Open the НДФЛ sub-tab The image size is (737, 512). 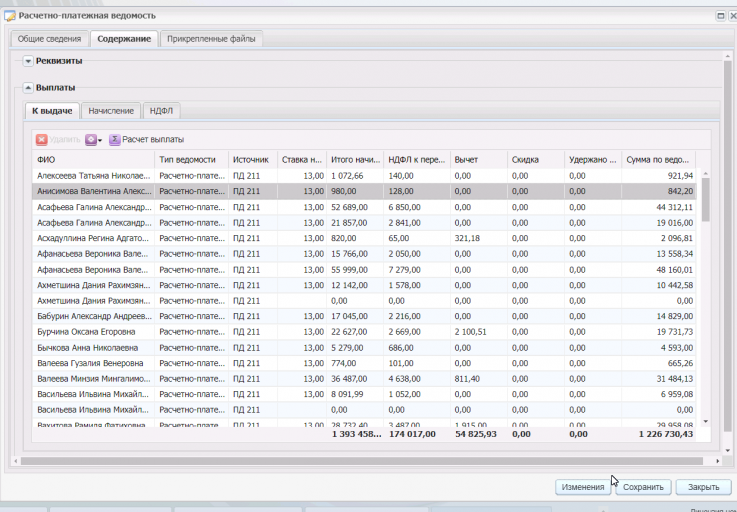(161, 111)
